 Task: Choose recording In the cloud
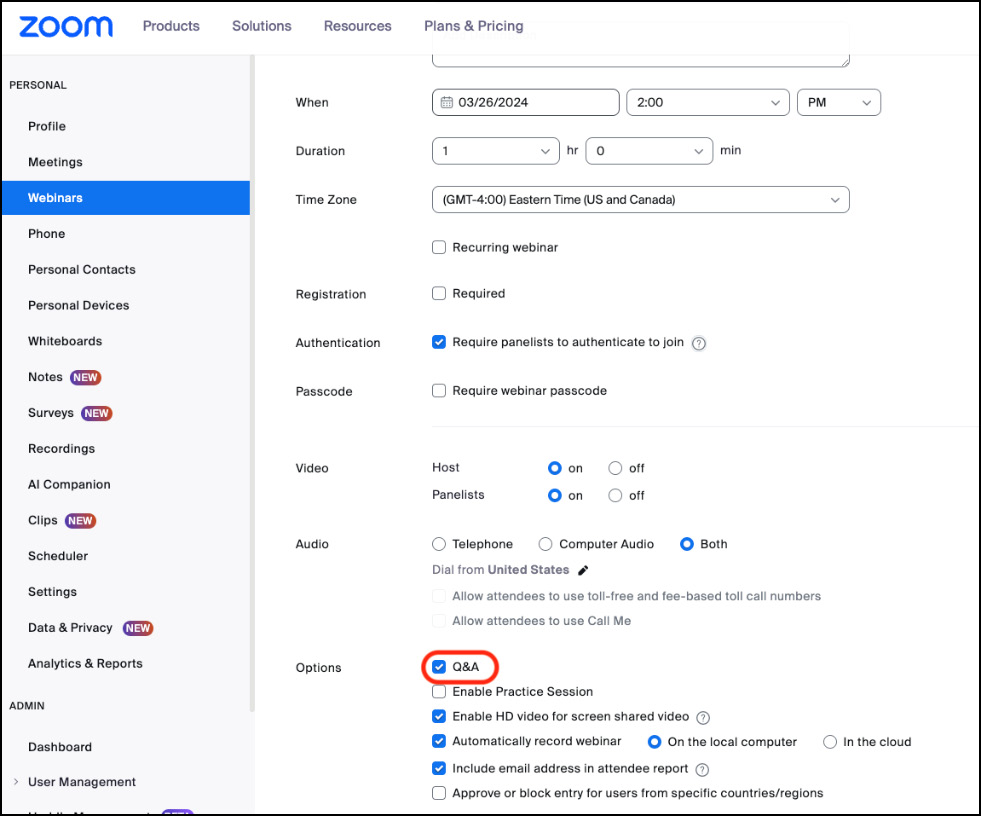tap(830, 742)
